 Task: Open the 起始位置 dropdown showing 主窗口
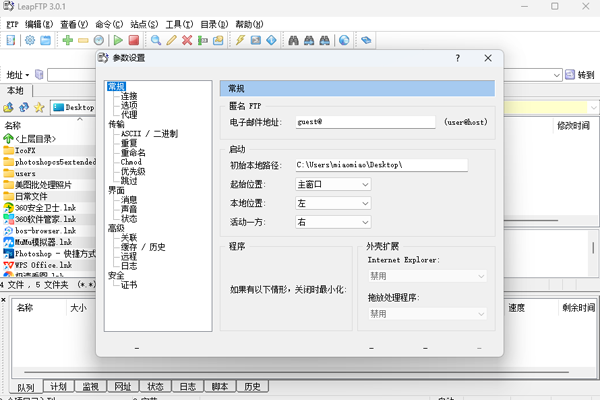tap(332, 184)
